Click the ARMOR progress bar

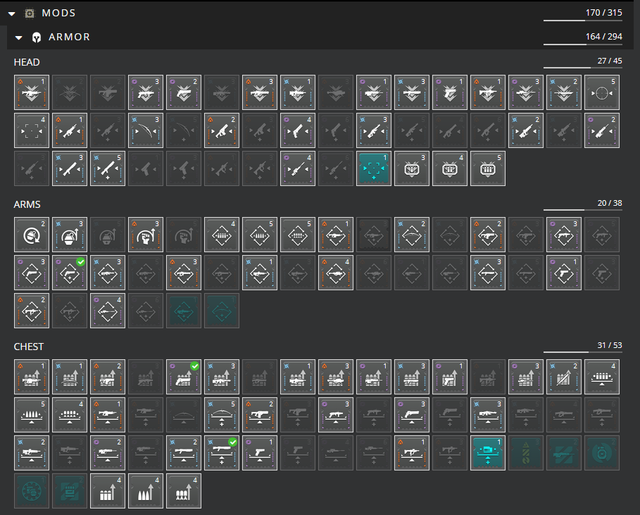point(583,44)
